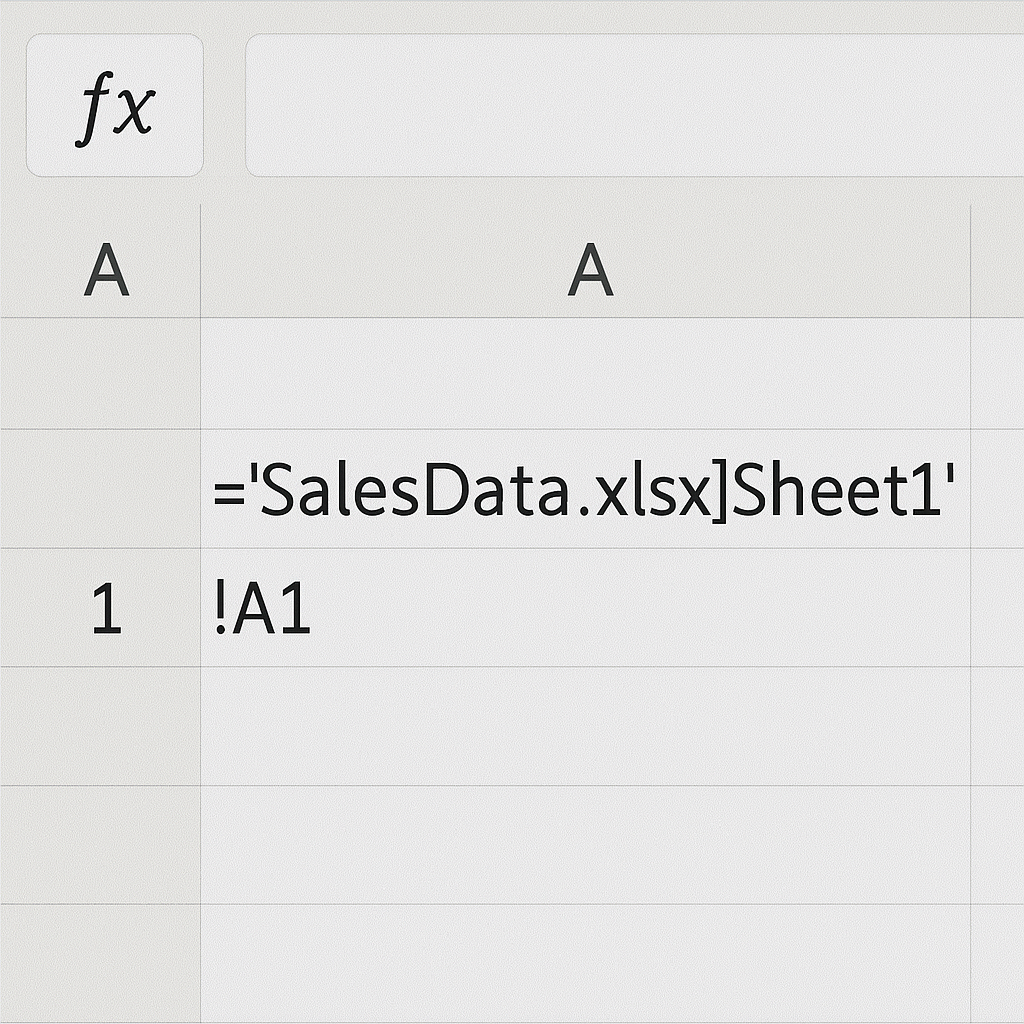Click blank row header left of SalesData formula

(x=100, y=492)
